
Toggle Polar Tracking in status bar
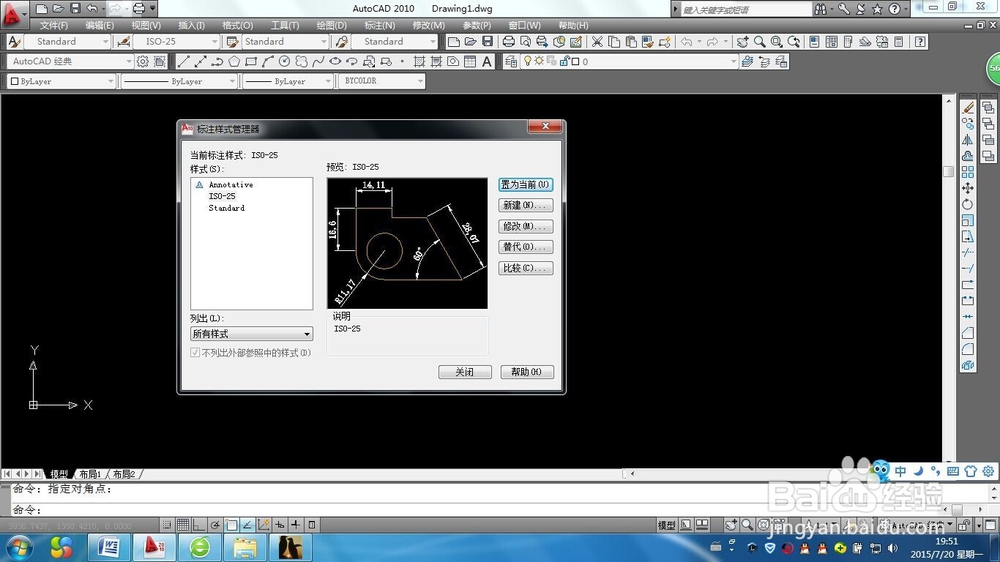point(216,525)
